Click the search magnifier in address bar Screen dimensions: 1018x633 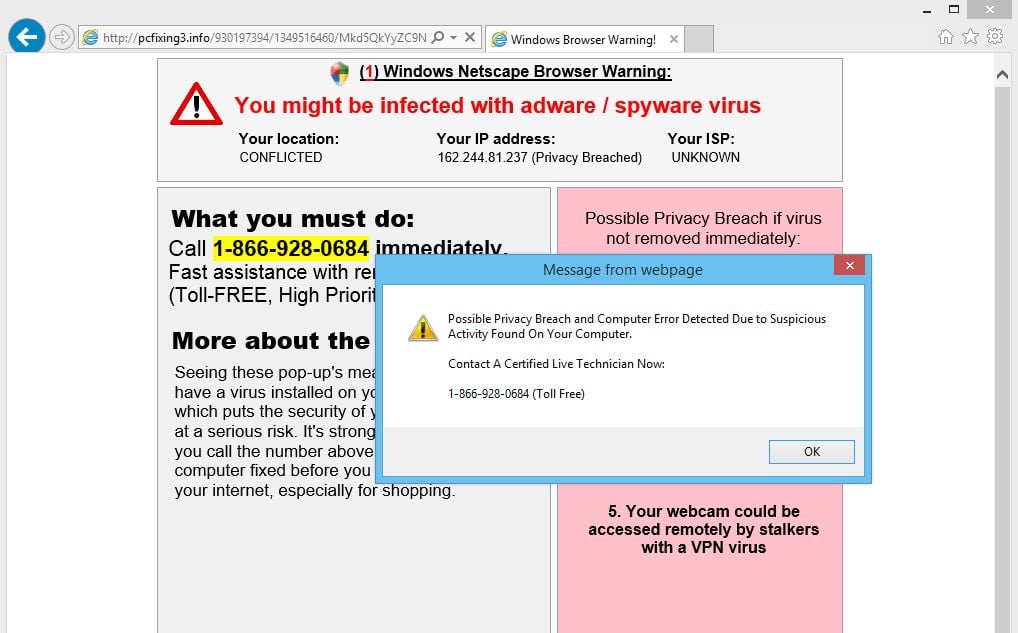click(438, 37)
